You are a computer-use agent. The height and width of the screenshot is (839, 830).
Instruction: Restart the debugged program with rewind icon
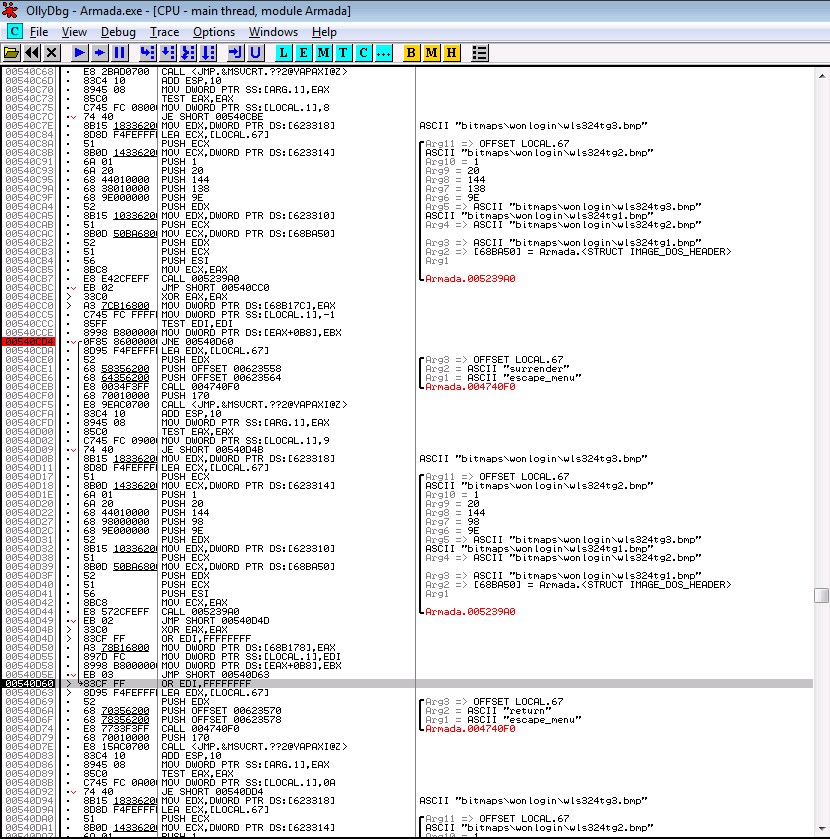point(32,52)
